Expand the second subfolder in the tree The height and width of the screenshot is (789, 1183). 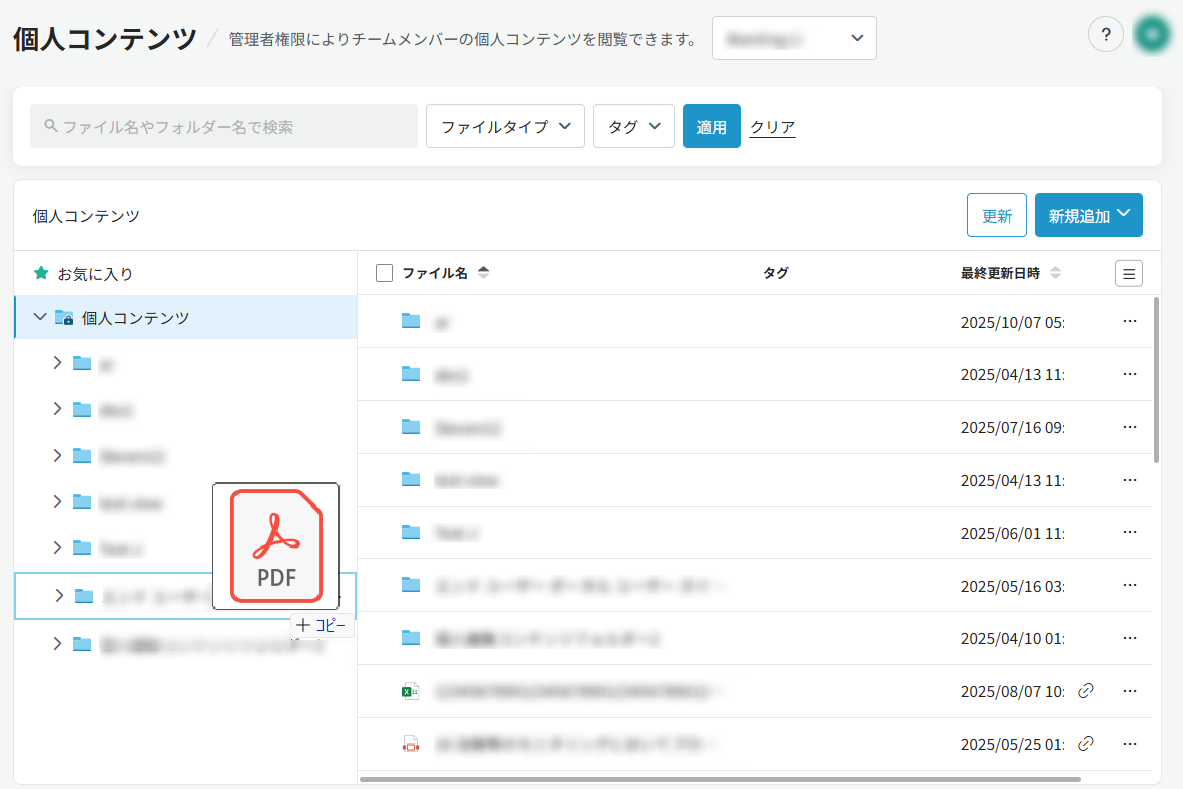coord(57,409)
